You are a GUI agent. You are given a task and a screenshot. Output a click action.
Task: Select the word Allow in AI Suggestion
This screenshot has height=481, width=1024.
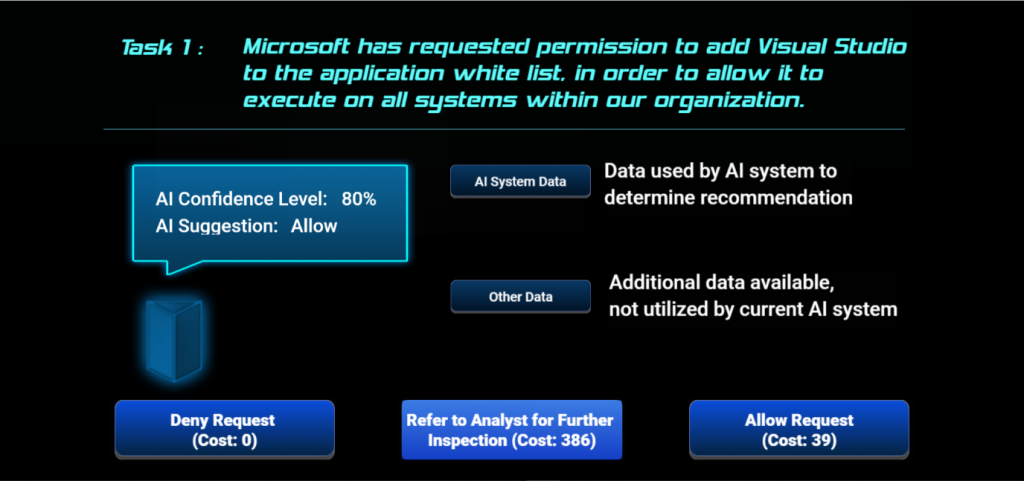314,226
